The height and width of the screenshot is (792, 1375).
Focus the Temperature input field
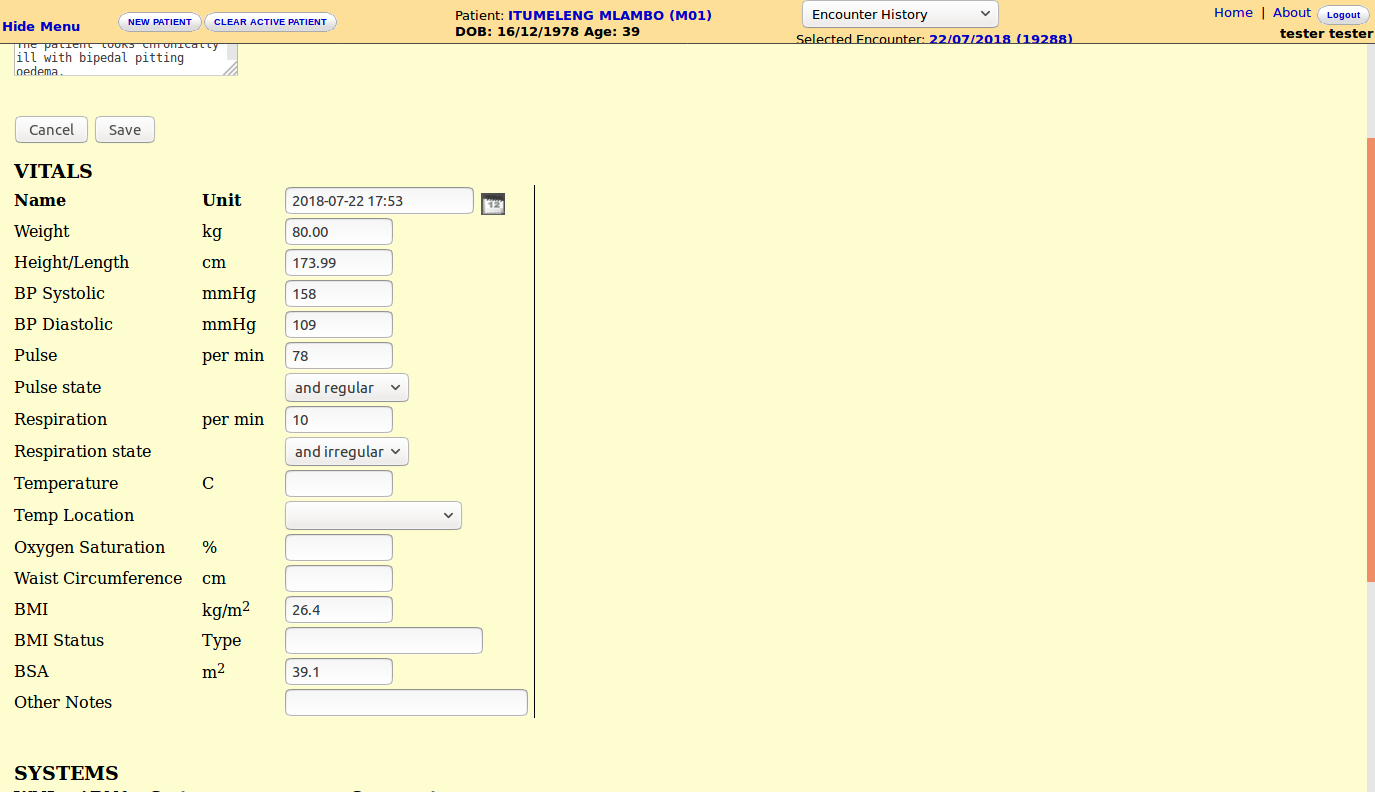click(339, 484)
